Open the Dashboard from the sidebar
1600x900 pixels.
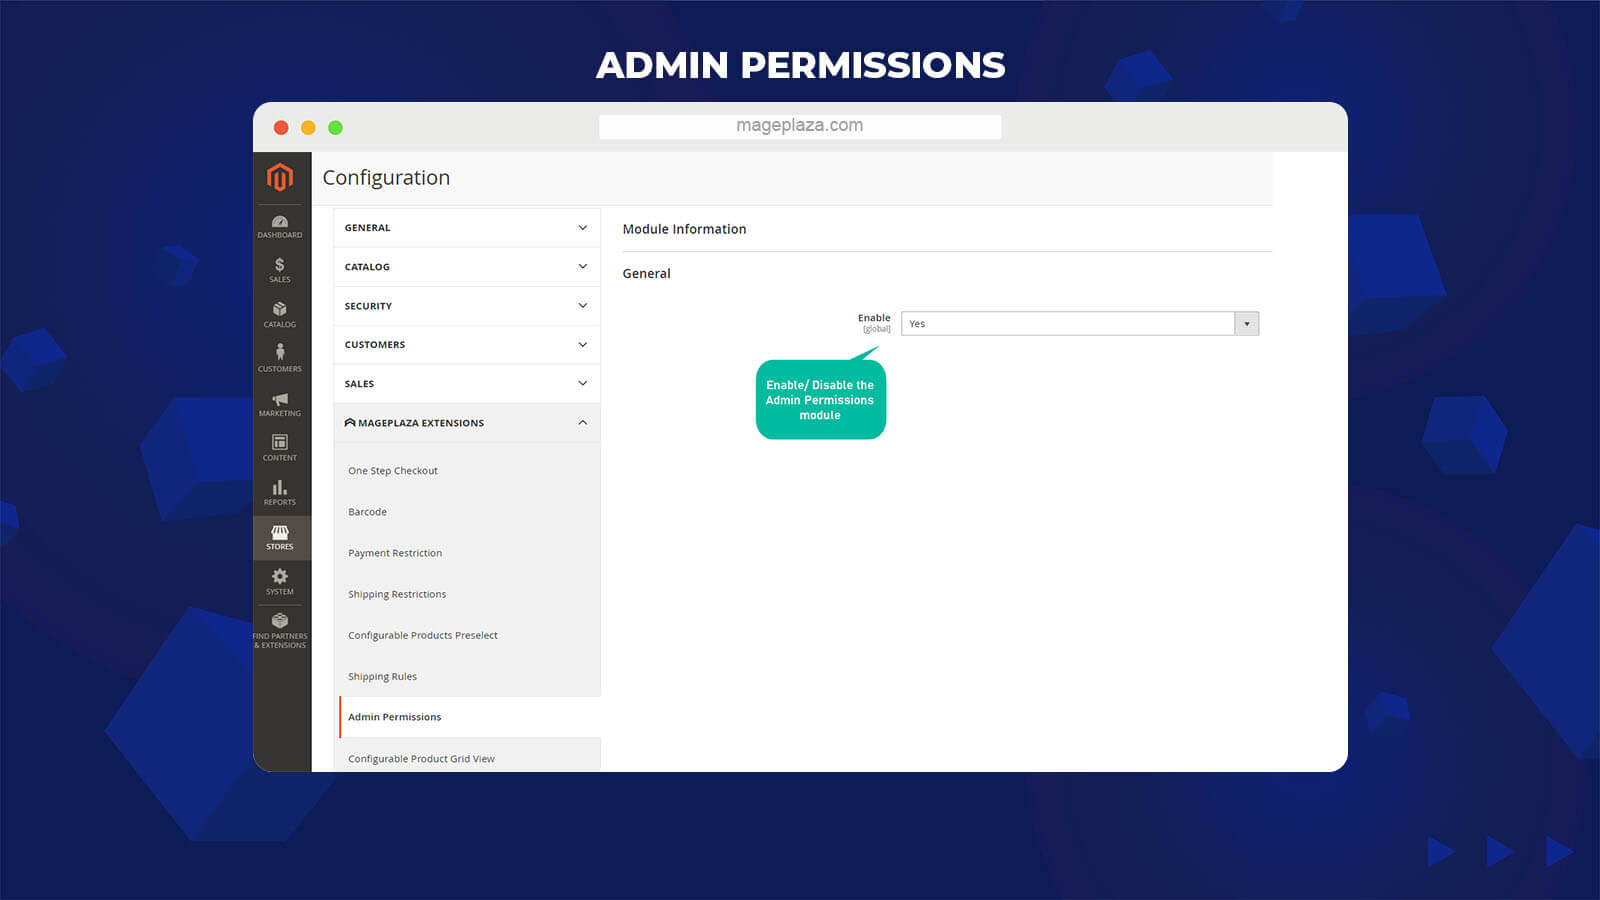point(280,226)
